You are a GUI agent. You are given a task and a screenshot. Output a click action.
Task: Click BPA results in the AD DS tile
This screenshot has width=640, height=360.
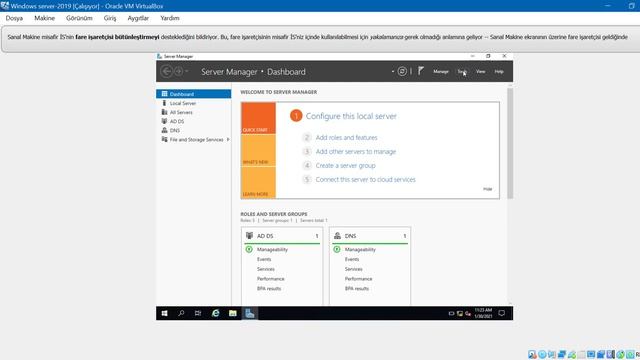[269, 289]
